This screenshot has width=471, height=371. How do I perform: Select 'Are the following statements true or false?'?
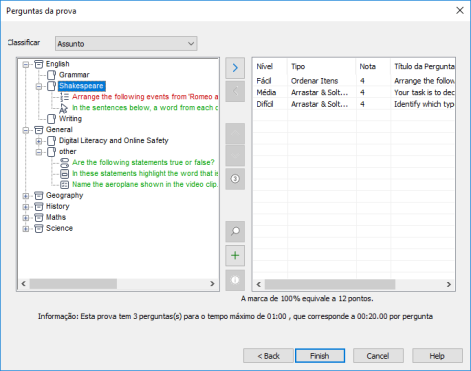(143, 163)
